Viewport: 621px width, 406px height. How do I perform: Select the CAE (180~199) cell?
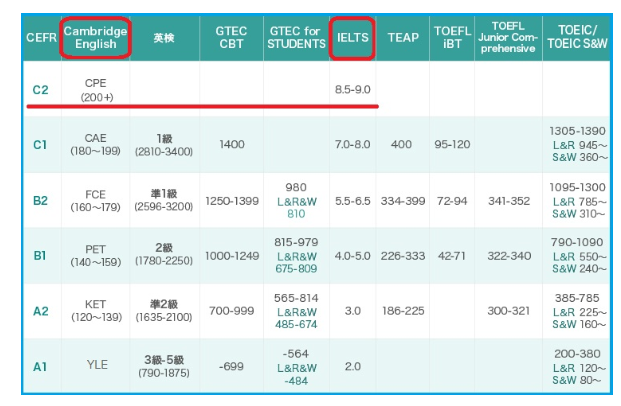tap(95, 145)
